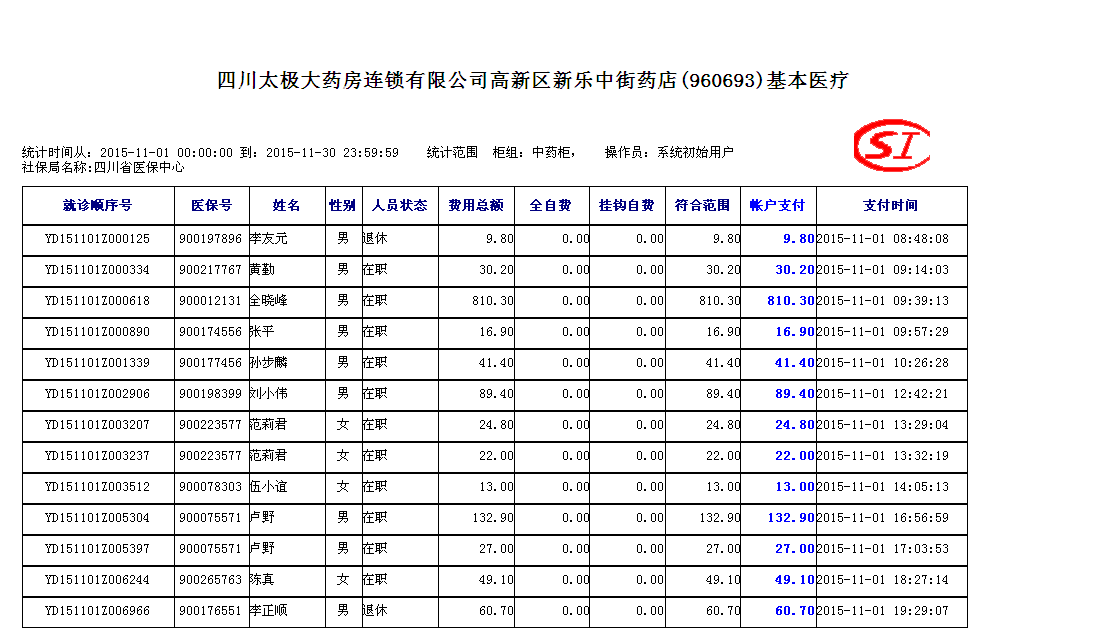
Task: Click the name 陈真
Action: tap(262, 580)
